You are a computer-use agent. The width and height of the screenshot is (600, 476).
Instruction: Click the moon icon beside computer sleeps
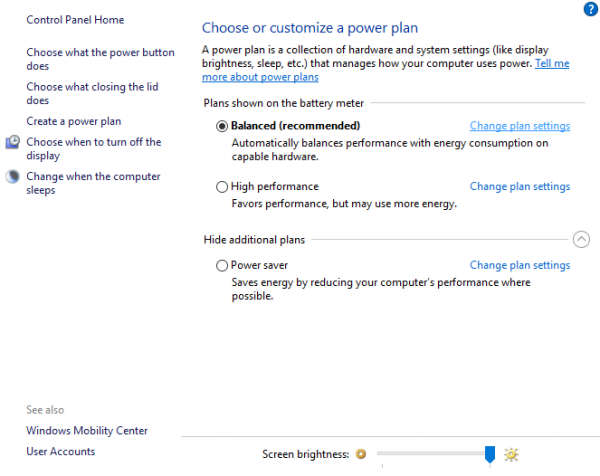(13, 177)
